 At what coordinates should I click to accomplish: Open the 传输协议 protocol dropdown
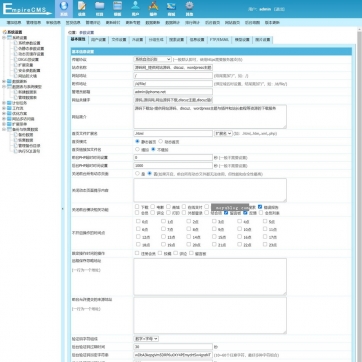[x=153, y=59]
